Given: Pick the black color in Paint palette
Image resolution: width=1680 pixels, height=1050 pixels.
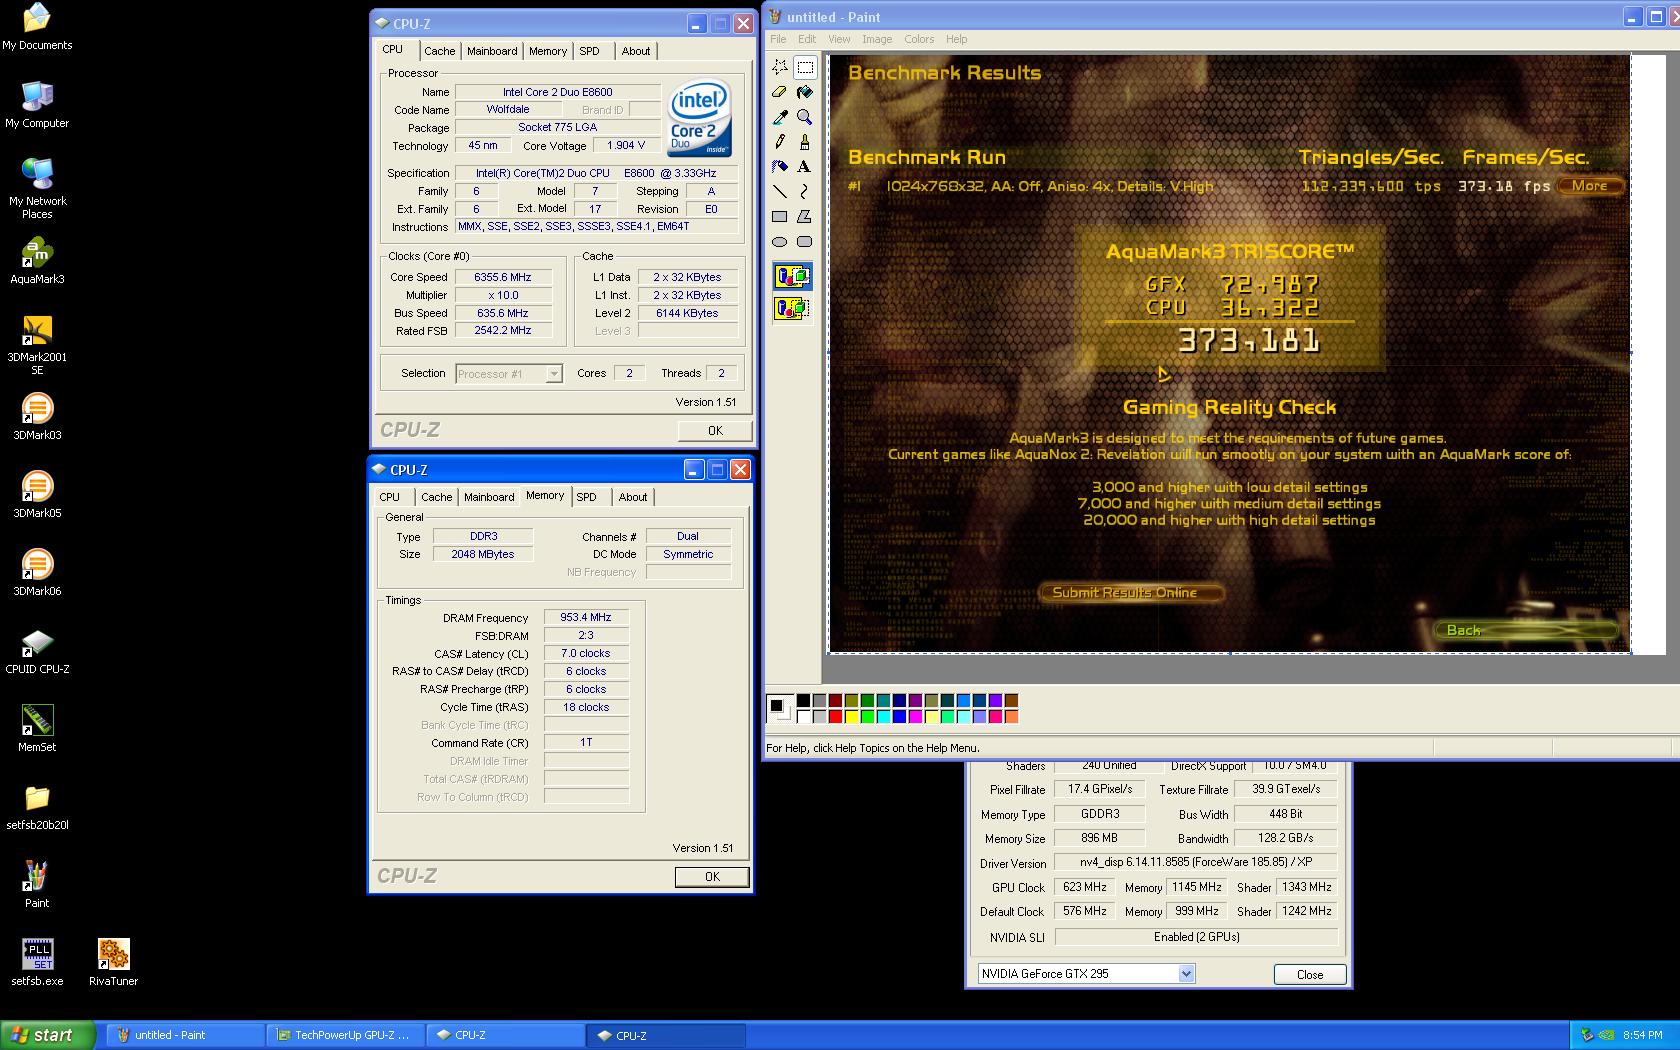Looking at the screenshot, I should (x=803, y=700).
